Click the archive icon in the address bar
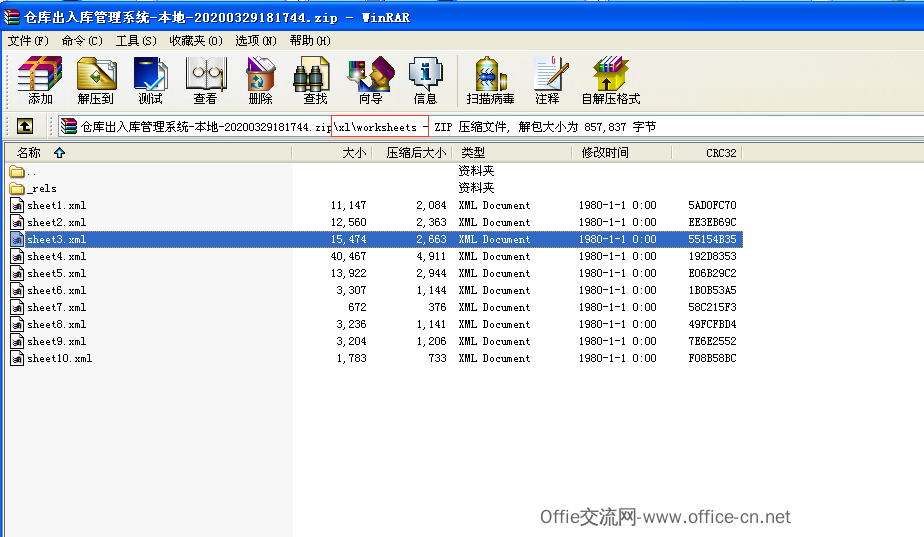924x537 pixels. [69, 126]
